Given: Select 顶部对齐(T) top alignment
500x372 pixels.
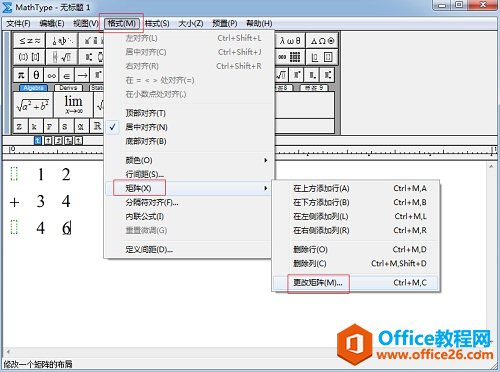Looking at the screenshot, I should (146, 113).
